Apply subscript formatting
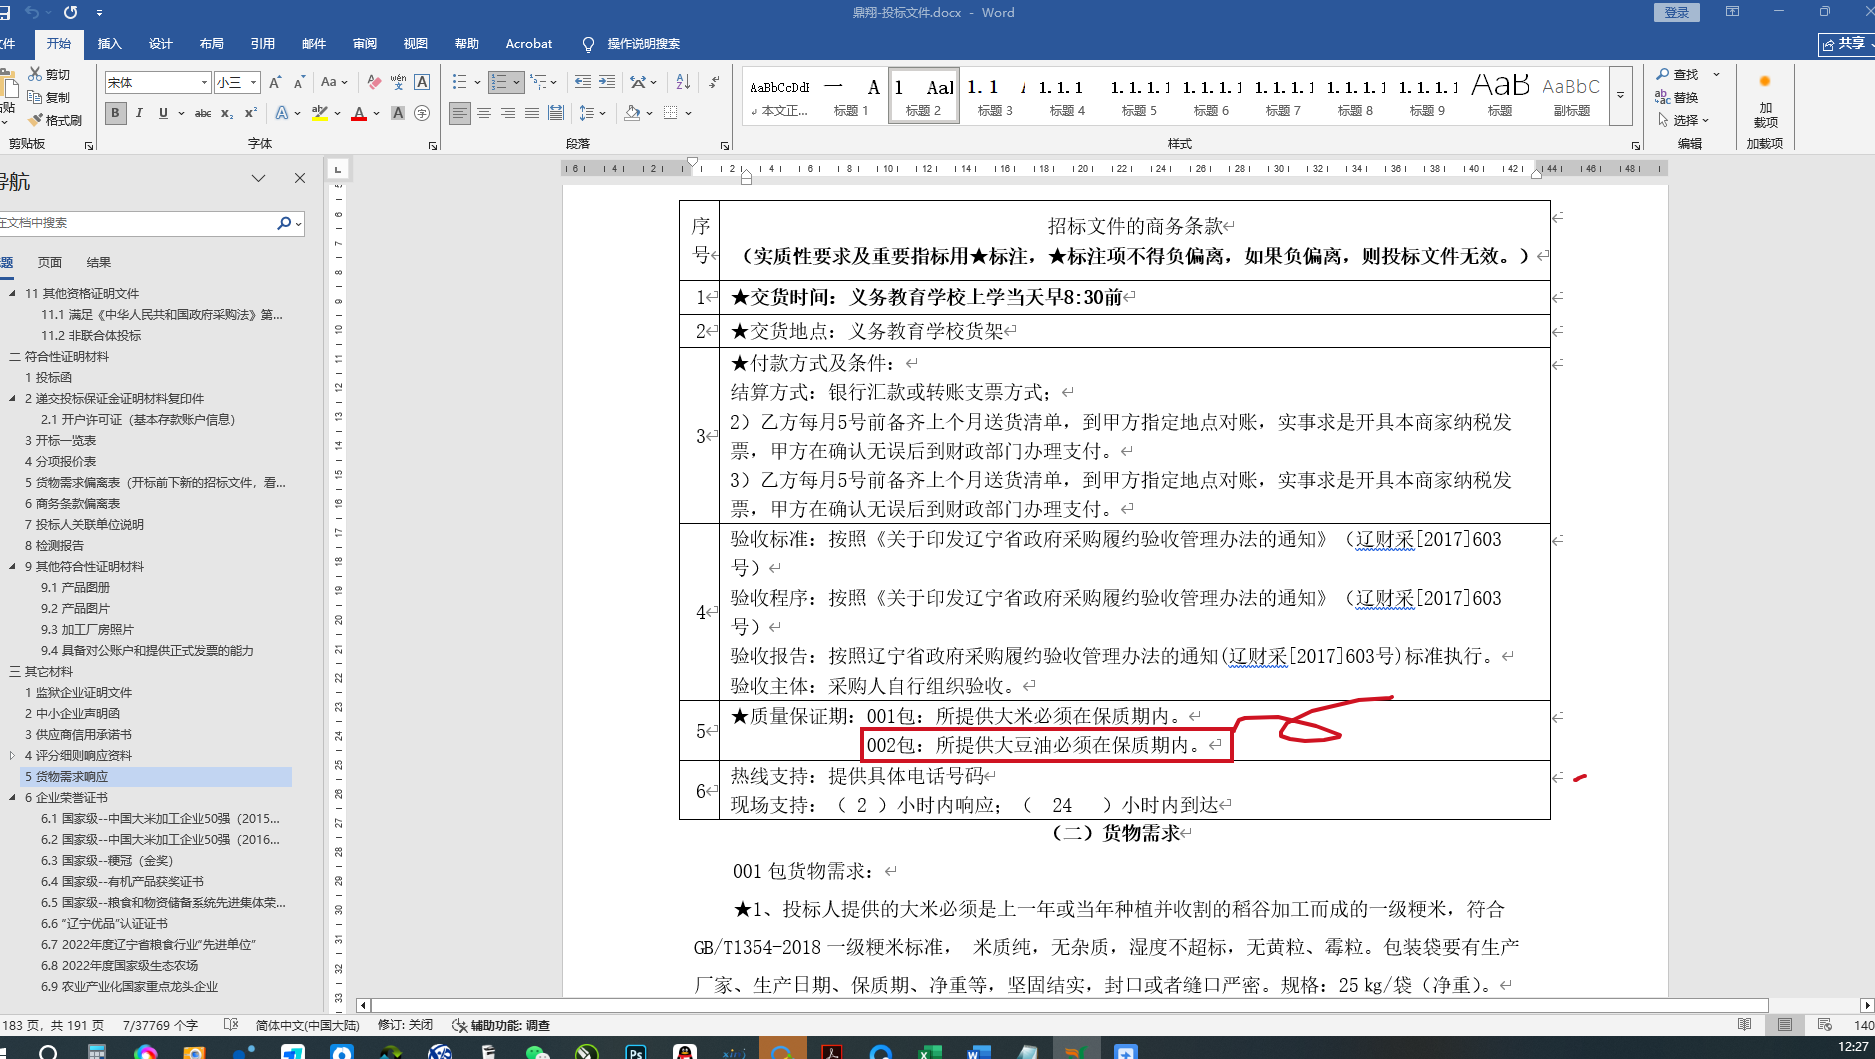1875x1059 pixels. 227,113
